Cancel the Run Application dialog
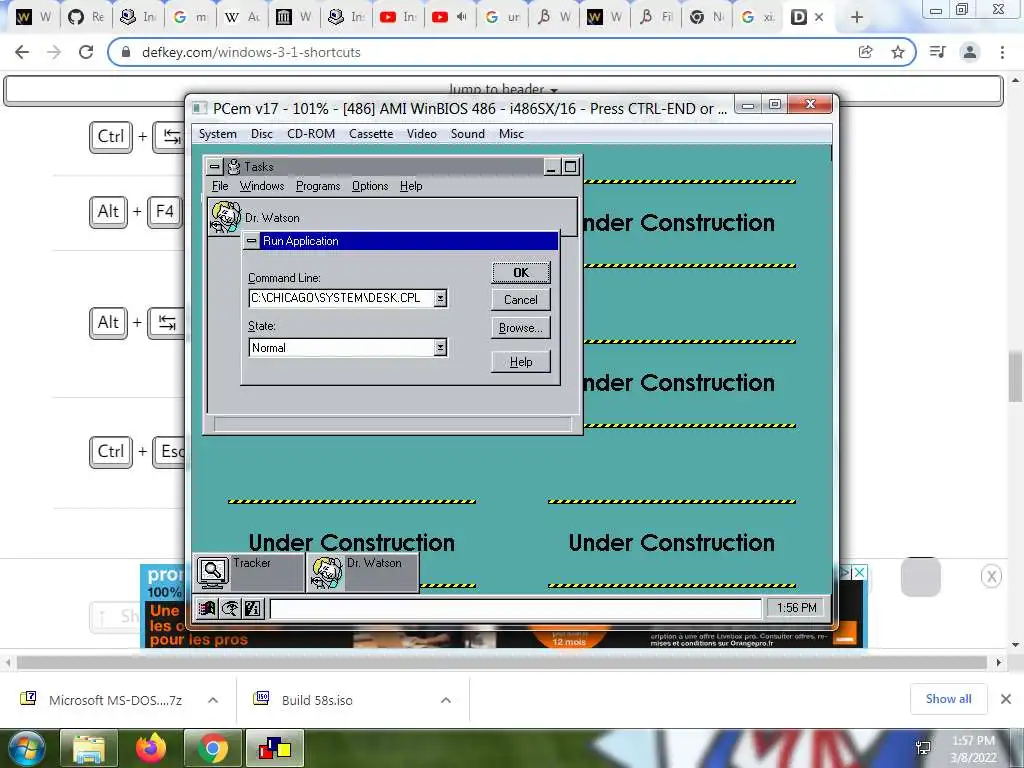 (x=520, y=300)
